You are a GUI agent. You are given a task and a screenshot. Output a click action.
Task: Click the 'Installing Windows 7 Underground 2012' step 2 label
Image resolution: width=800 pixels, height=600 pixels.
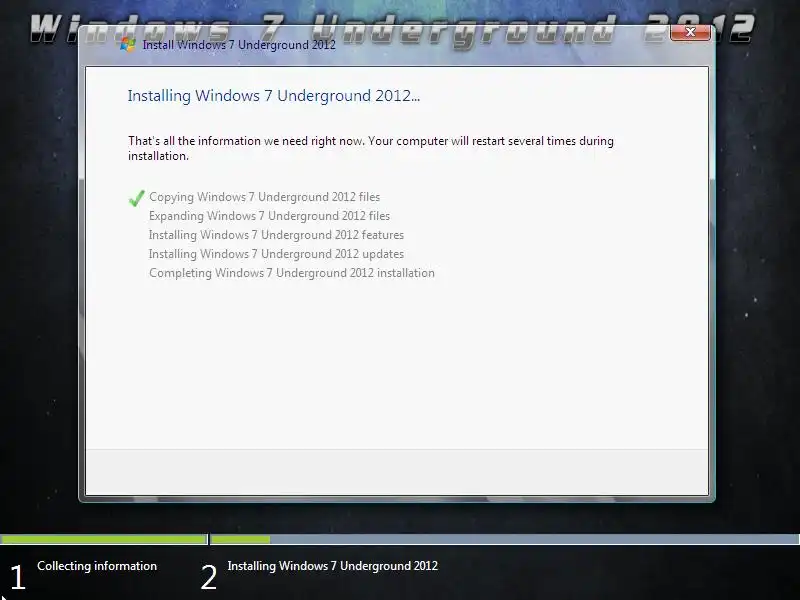coord(333,566)
